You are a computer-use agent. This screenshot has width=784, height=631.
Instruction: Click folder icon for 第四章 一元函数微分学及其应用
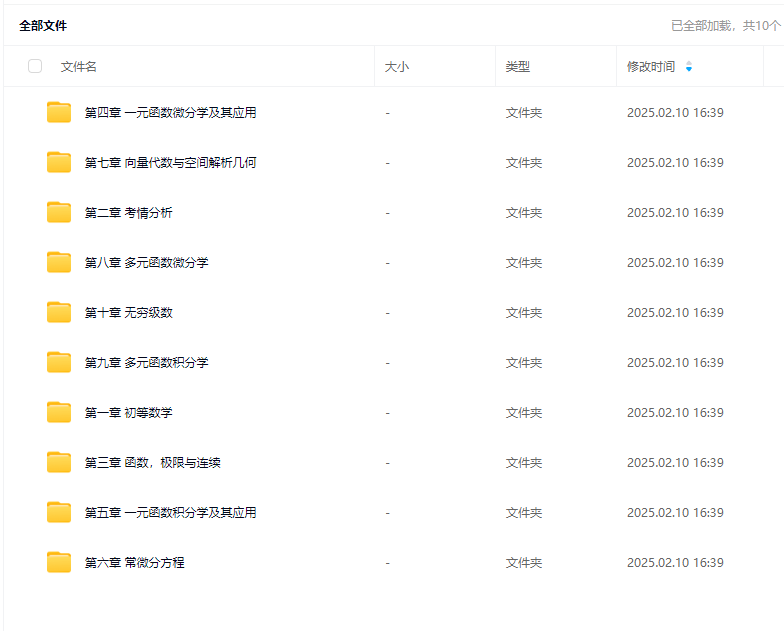point(59,112)
